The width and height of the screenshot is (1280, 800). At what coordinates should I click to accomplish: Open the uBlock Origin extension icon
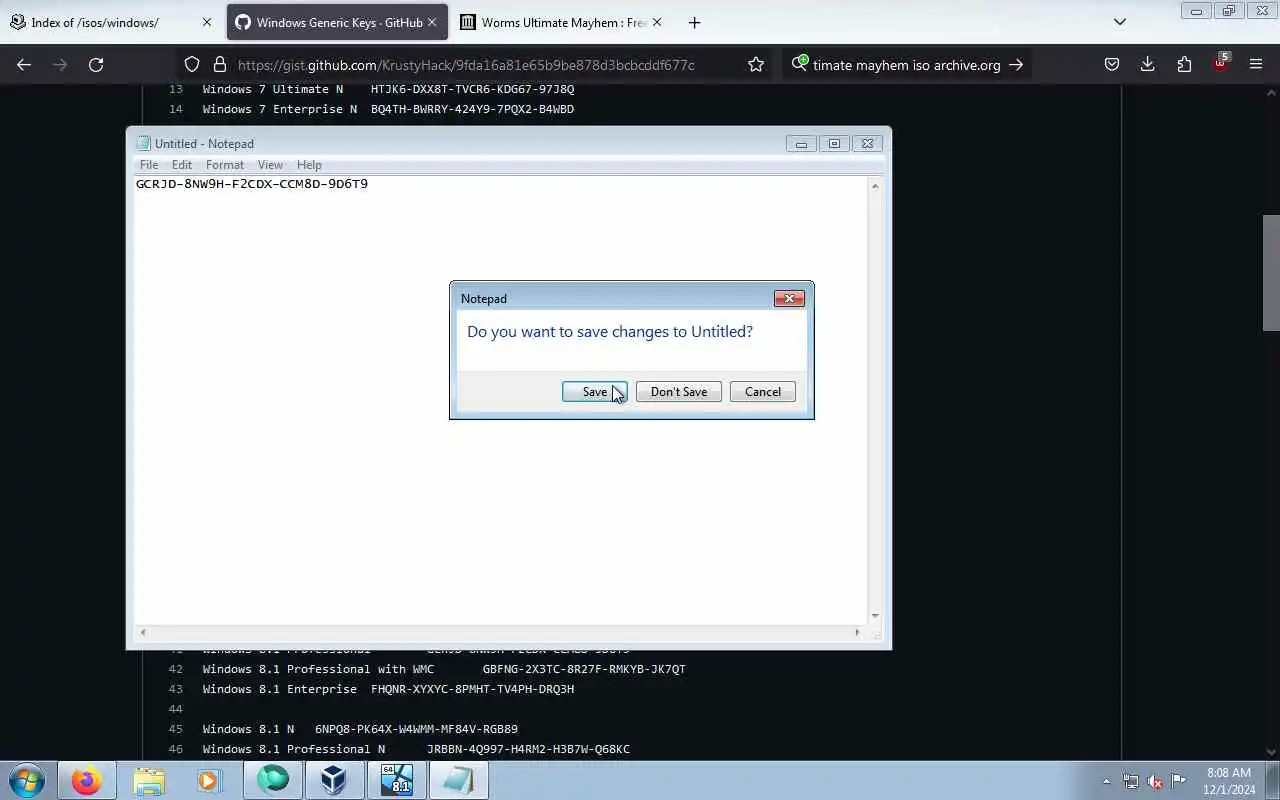tap(1220, 63)
